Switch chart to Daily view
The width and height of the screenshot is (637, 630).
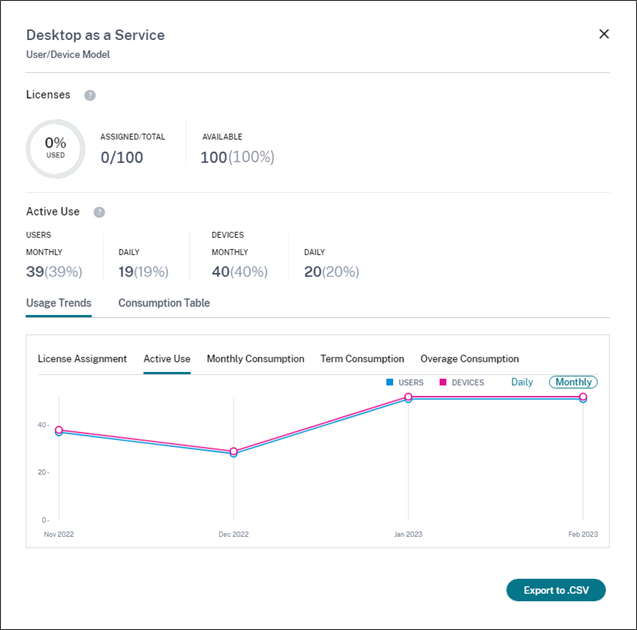pyautogui.click(x=522, y=382)
